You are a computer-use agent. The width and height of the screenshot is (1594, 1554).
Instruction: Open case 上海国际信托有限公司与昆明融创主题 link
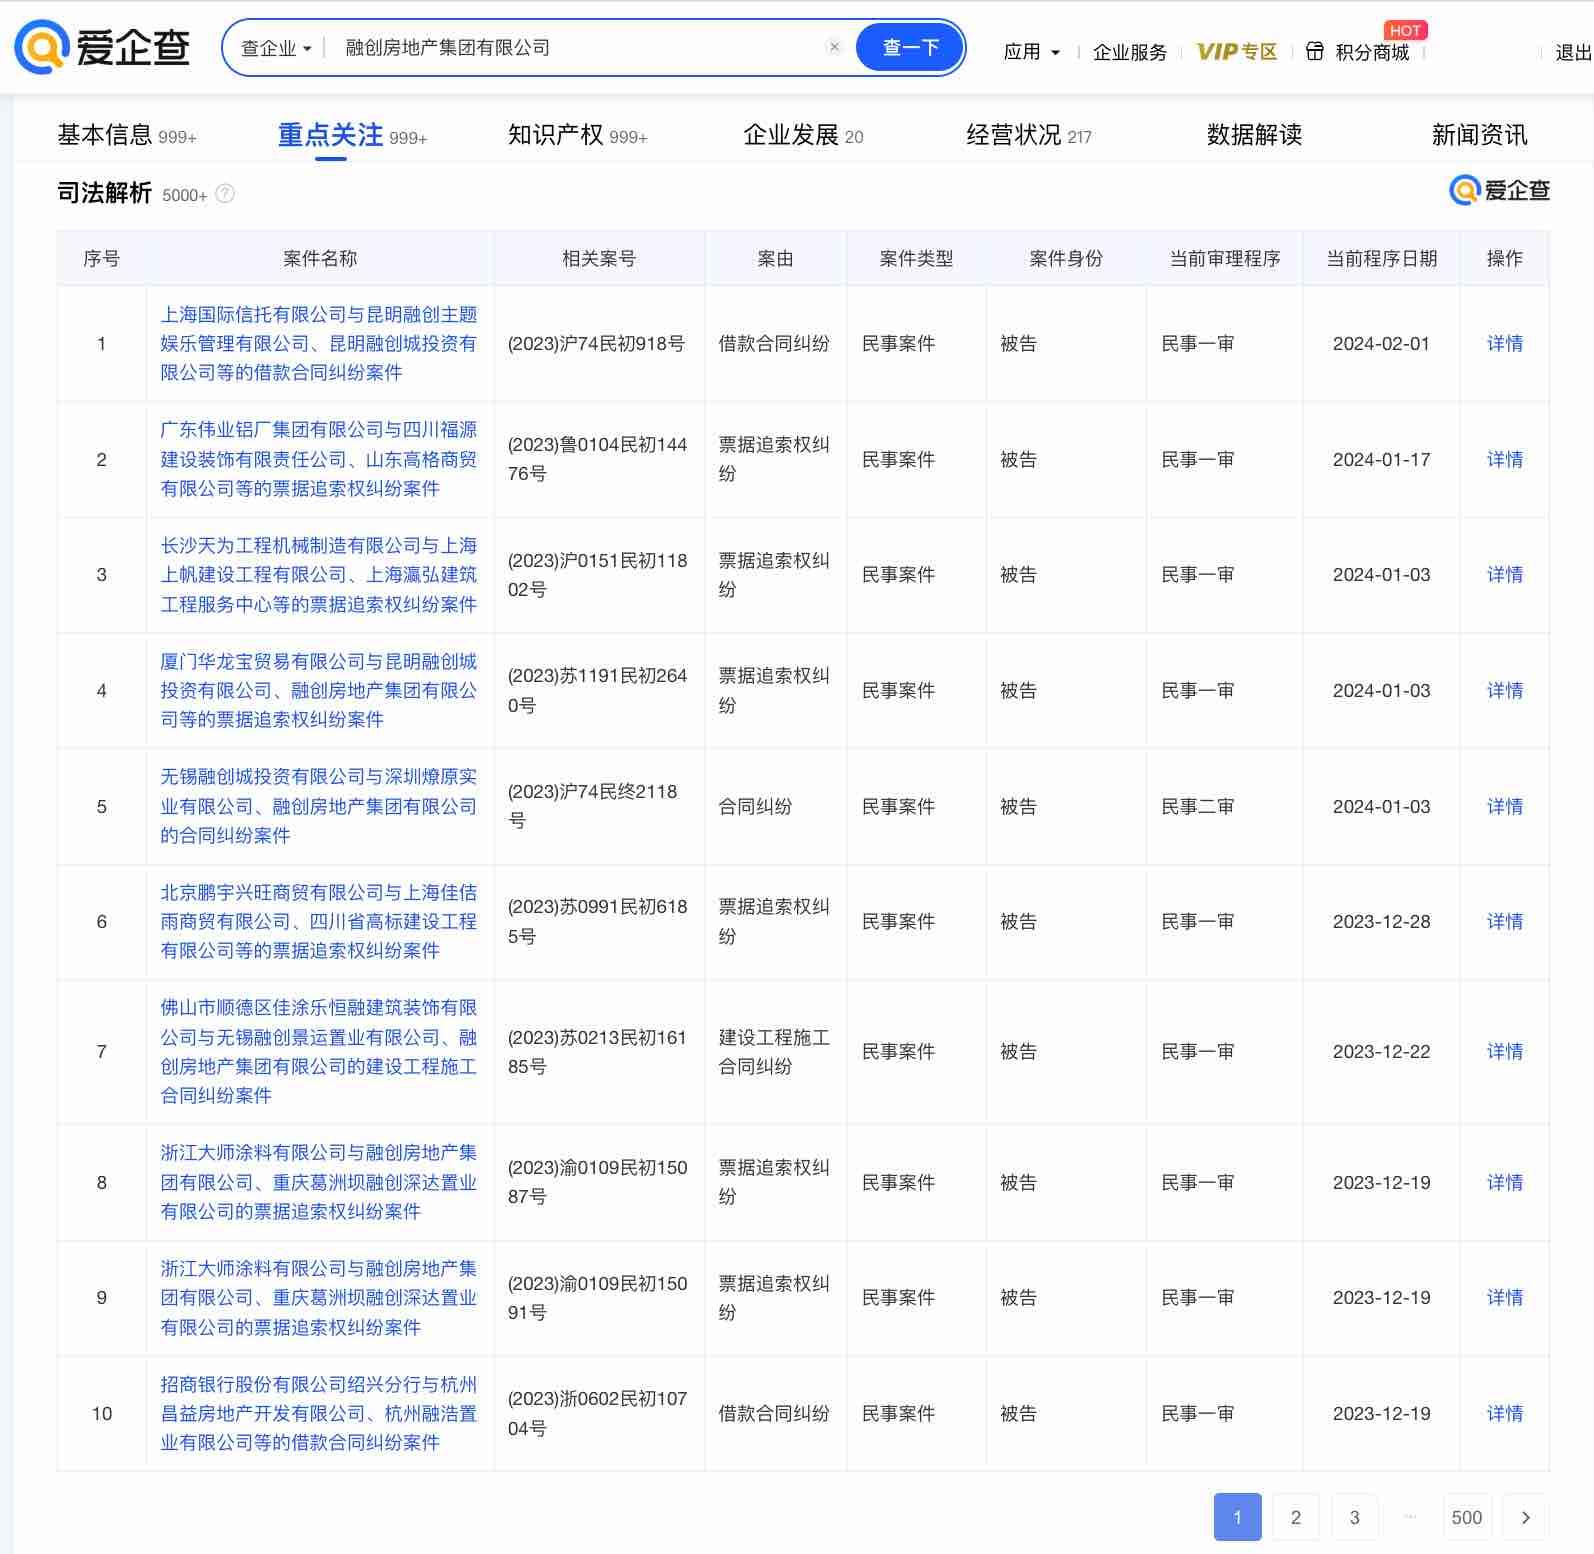point(319,343)
